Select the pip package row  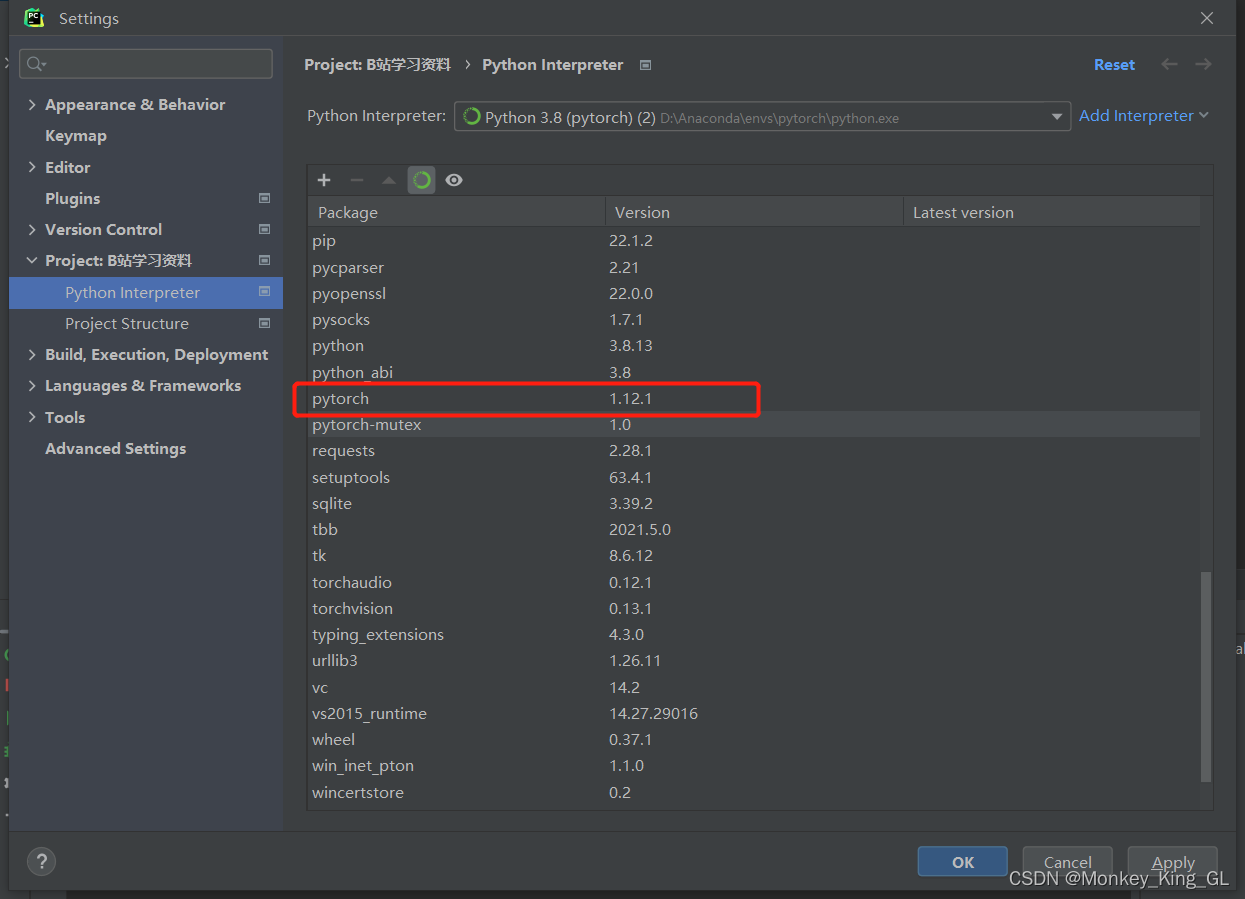pos(754,241)
